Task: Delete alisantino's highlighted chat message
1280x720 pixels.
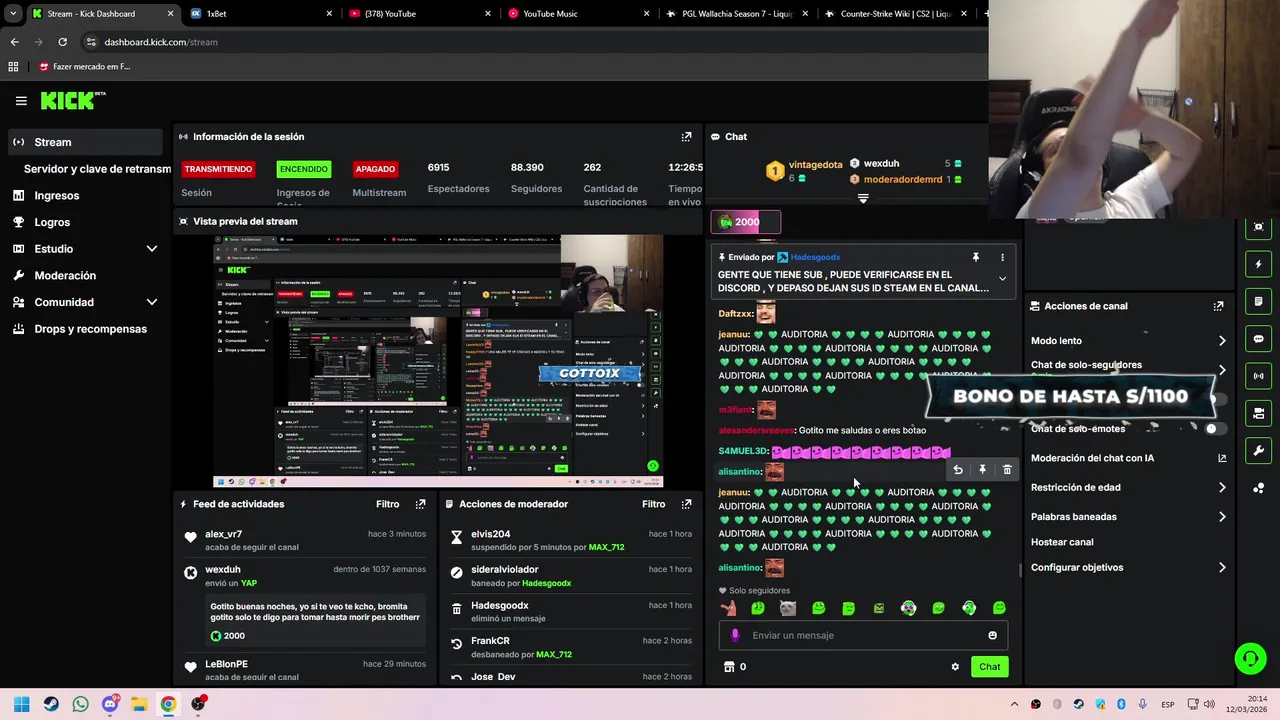Action: coord(1007,470)
